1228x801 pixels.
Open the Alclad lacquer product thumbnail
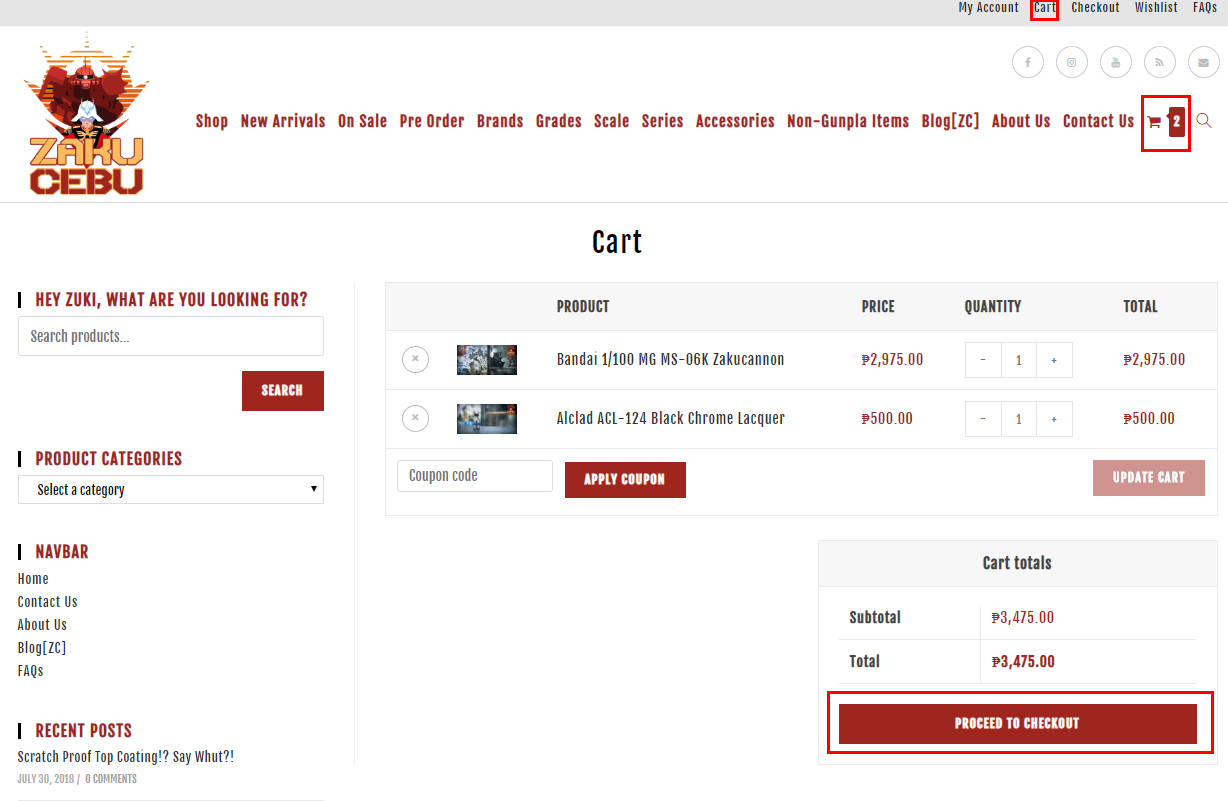coord(487,419)
